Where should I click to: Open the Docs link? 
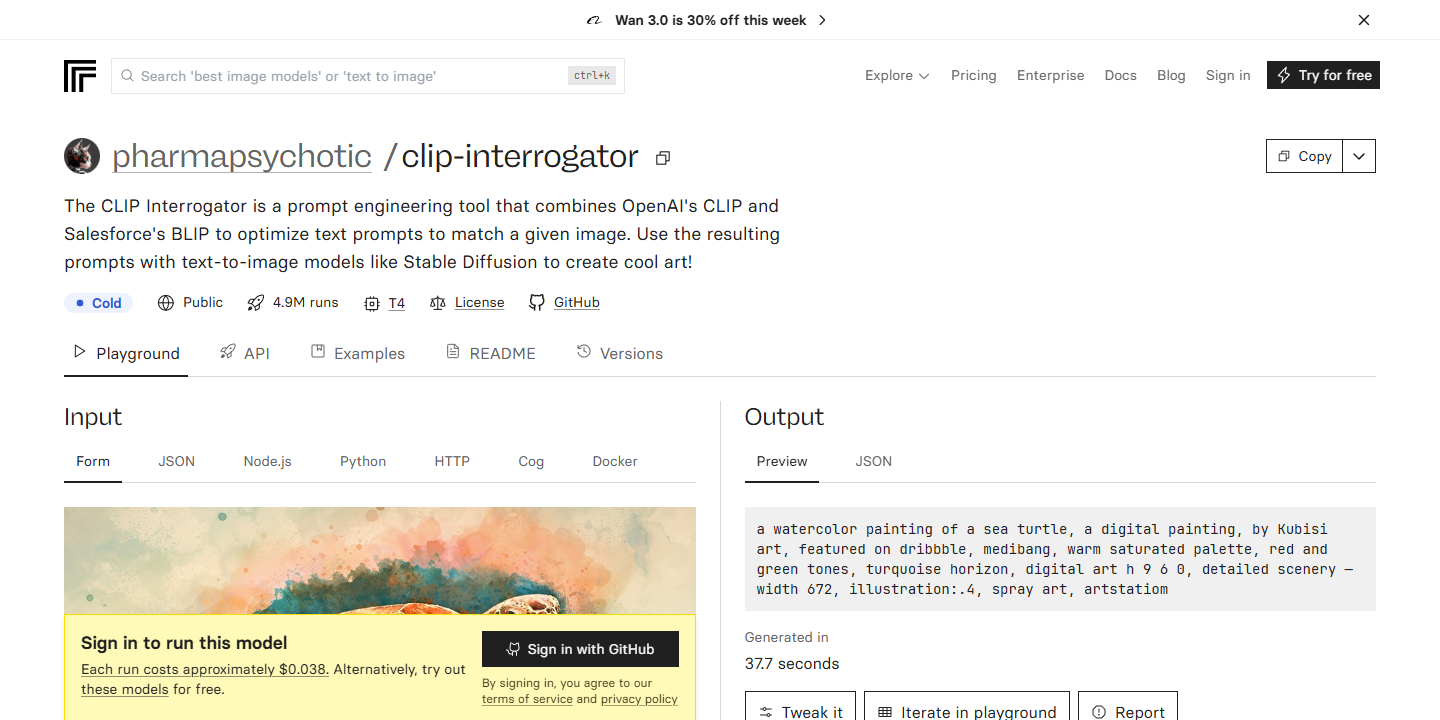tap(1120, 75)
